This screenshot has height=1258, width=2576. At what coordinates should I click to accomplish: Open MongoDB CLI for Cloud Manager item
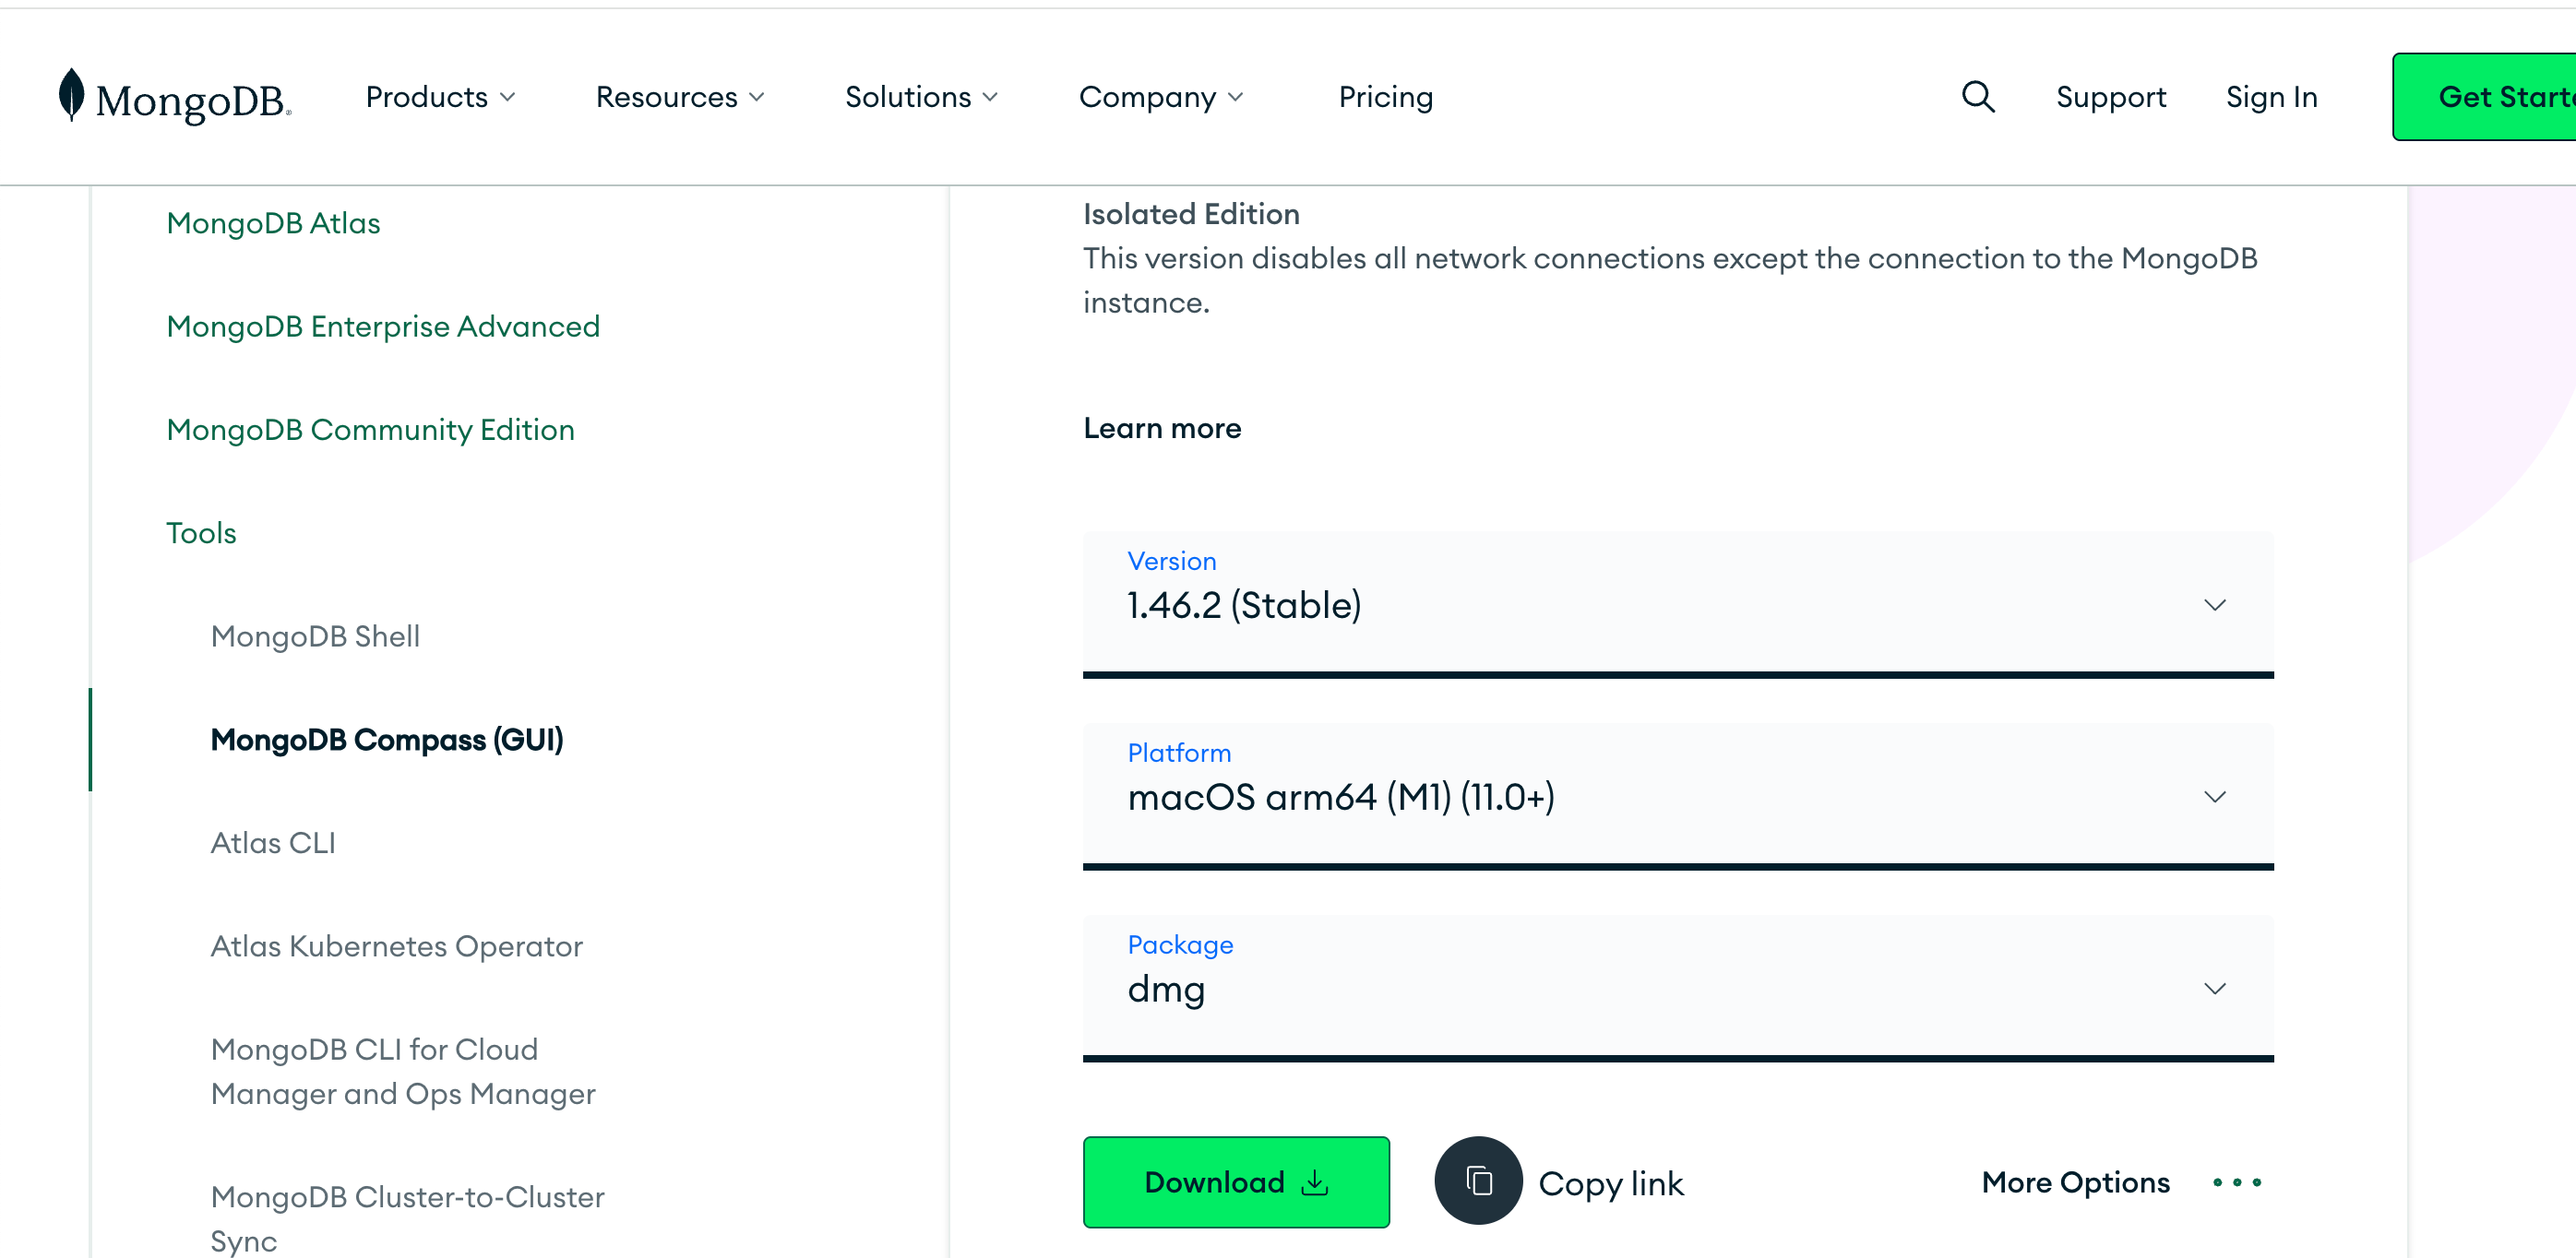[403, 1071]
